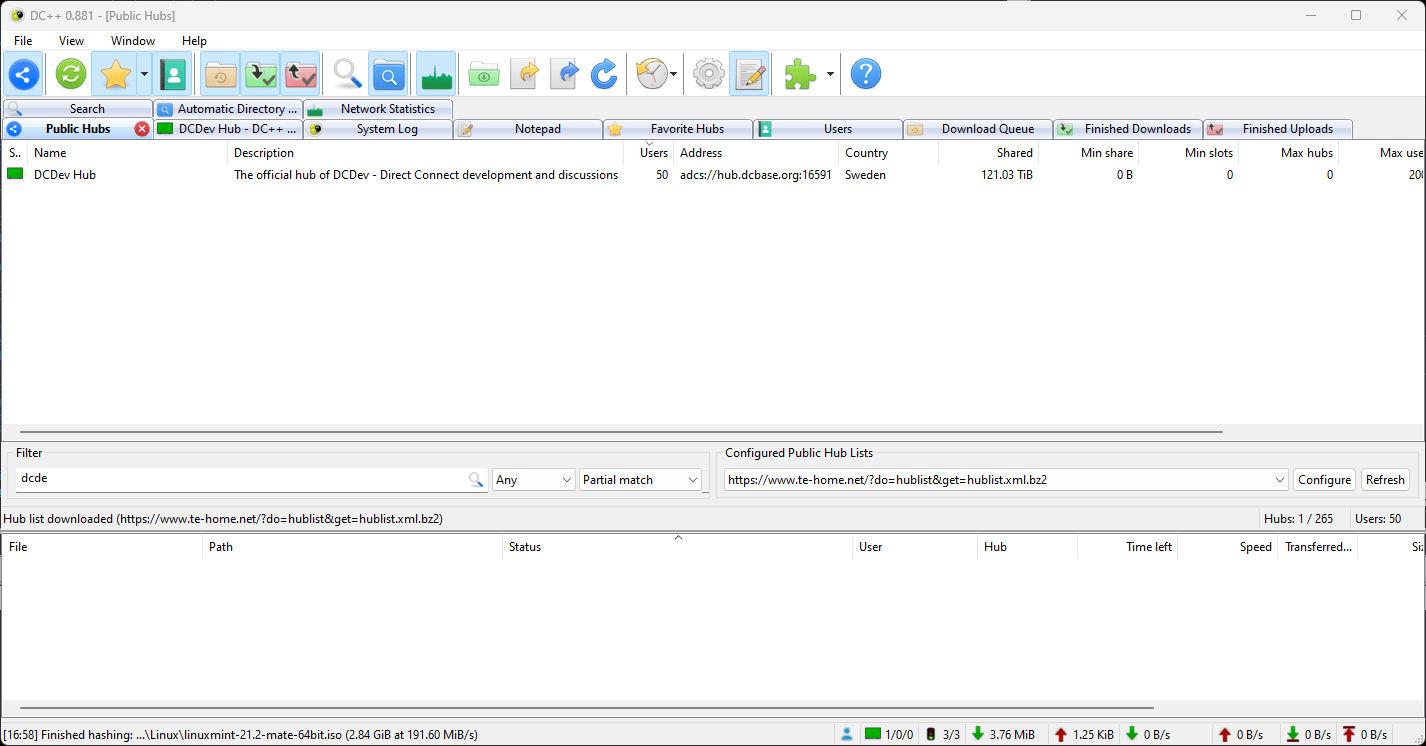This screenshot has height=746, width=1426.
Task: Open the Users address book toolbar icon
Action: (x=173, y=74)
